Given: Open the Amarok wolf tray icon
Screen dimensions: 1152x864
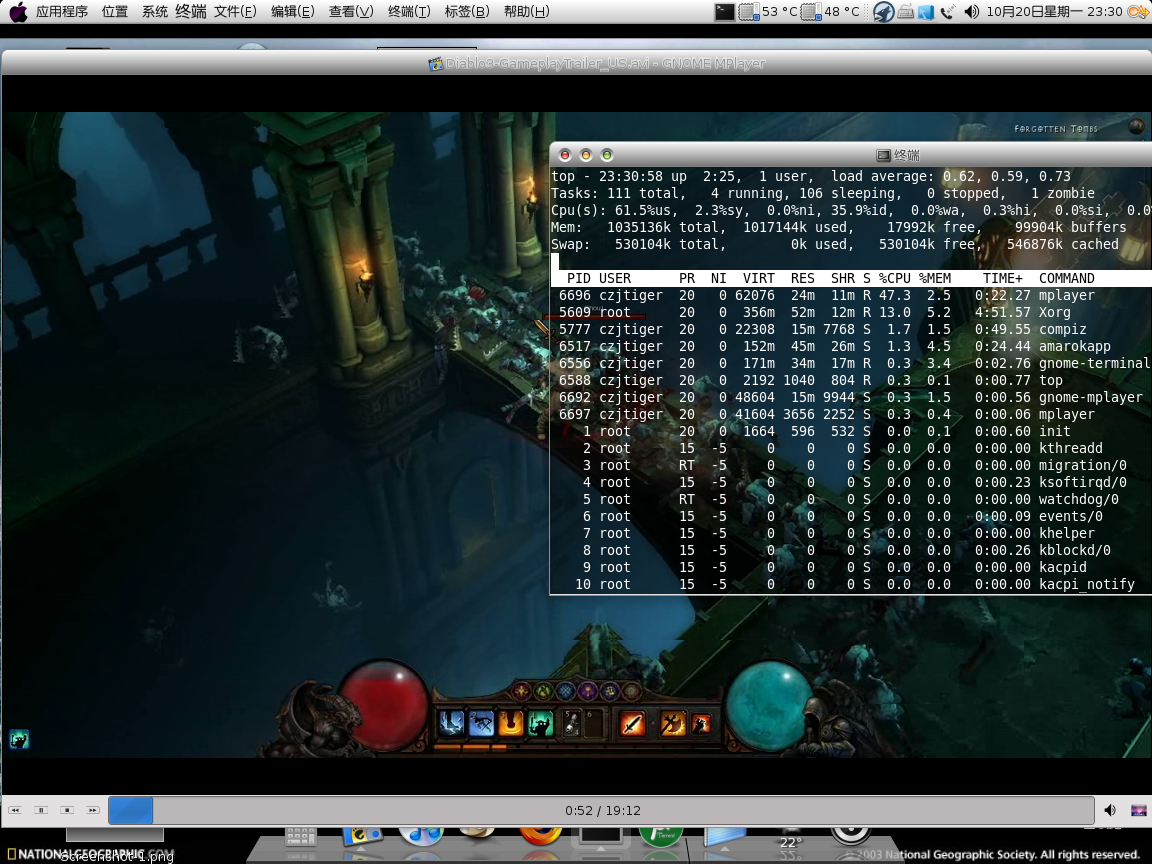Looking at the screenshot, I should (883, 12).
